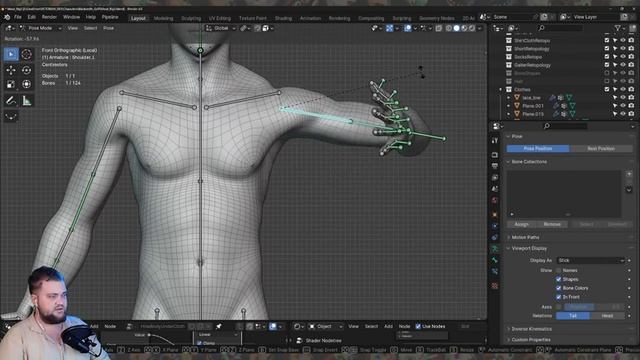Hide Plane.001 with eye icon

[x=623, y=106]
